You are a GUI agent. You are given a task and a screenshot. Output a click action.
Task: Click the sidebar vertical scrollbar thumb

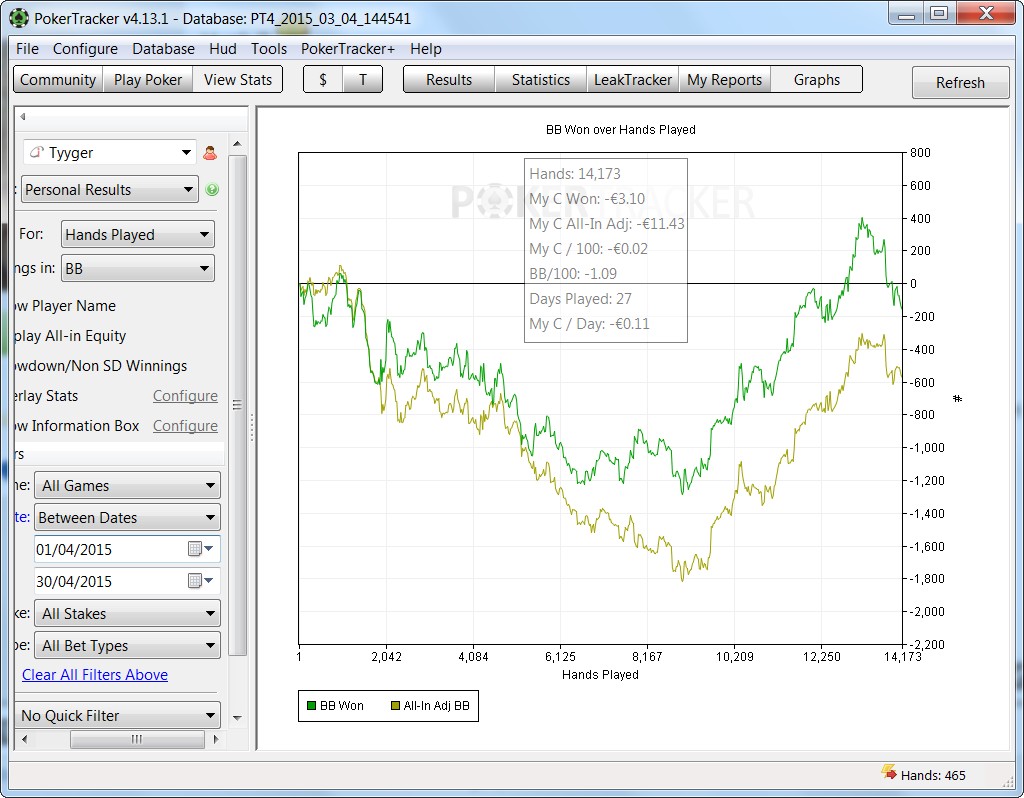238,405
